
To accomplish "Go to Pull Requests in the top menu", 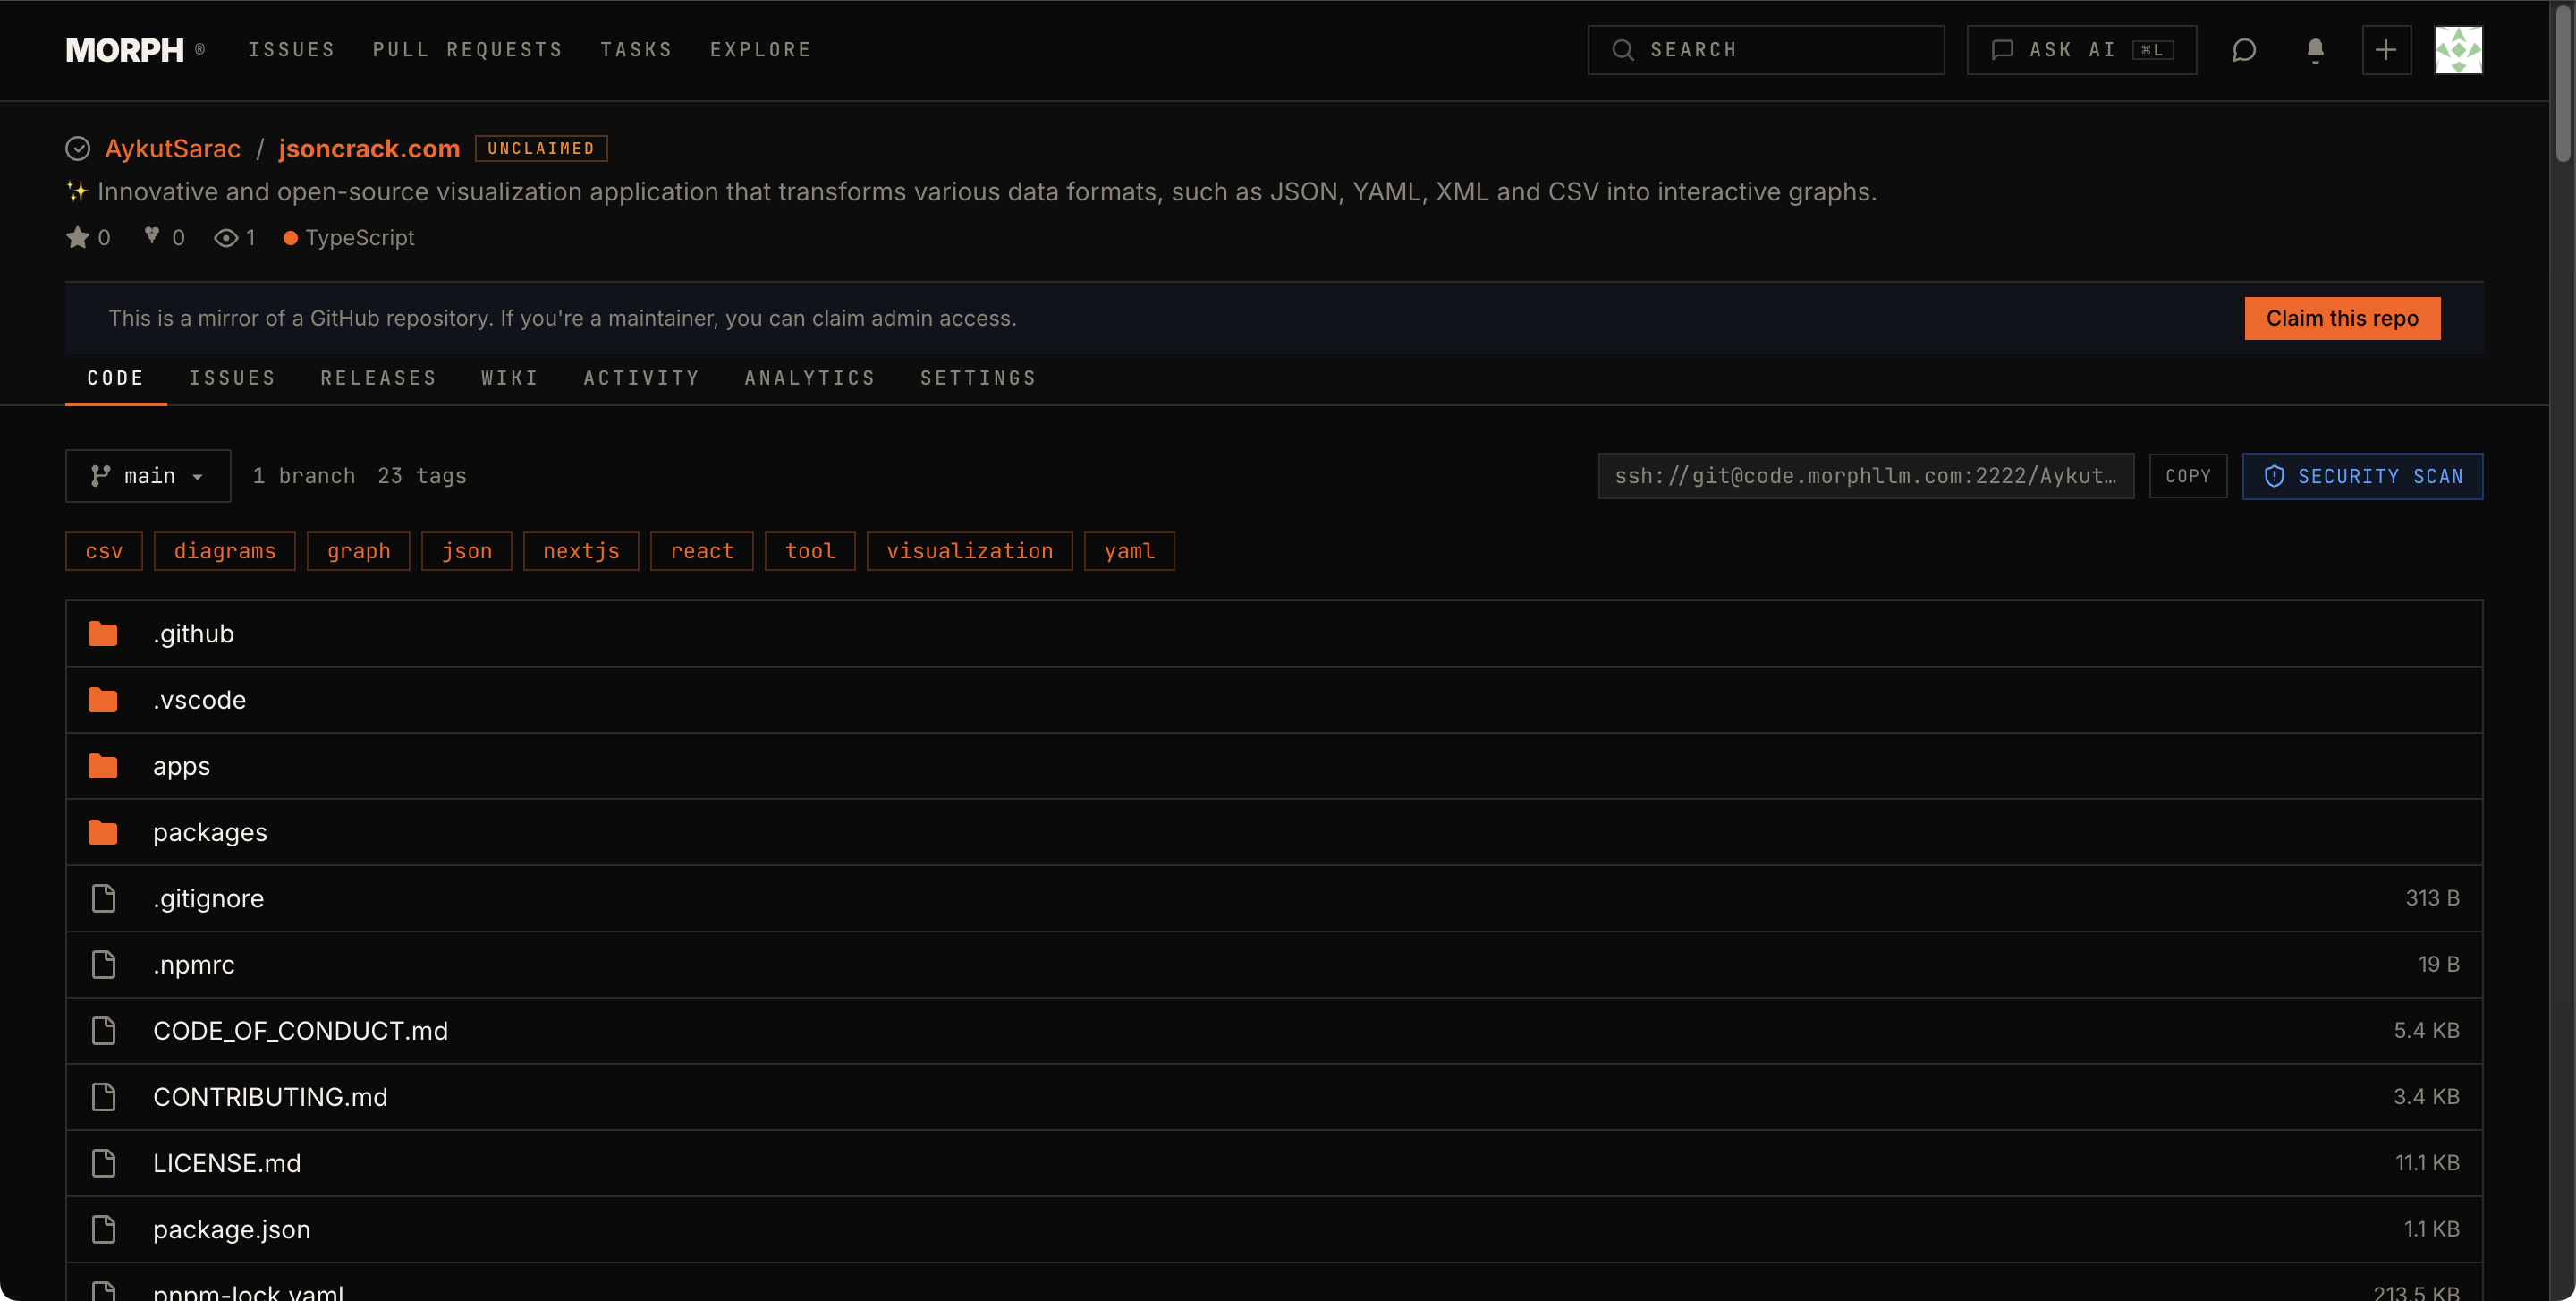I will pyautogui.click(x=467, y=49).
